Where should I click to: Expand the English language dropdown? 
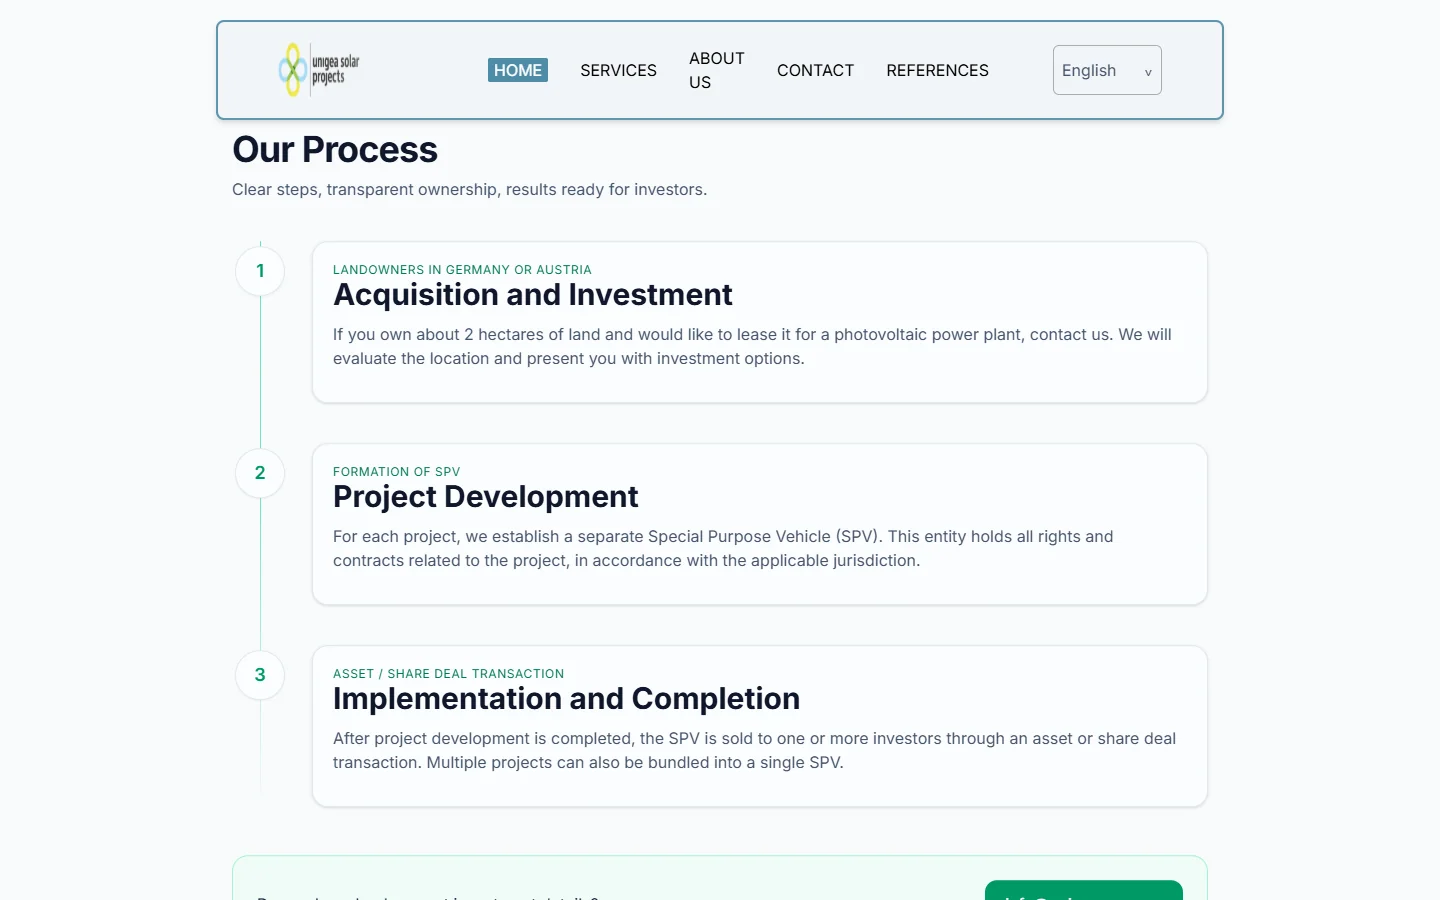[x=1107, y=70]
